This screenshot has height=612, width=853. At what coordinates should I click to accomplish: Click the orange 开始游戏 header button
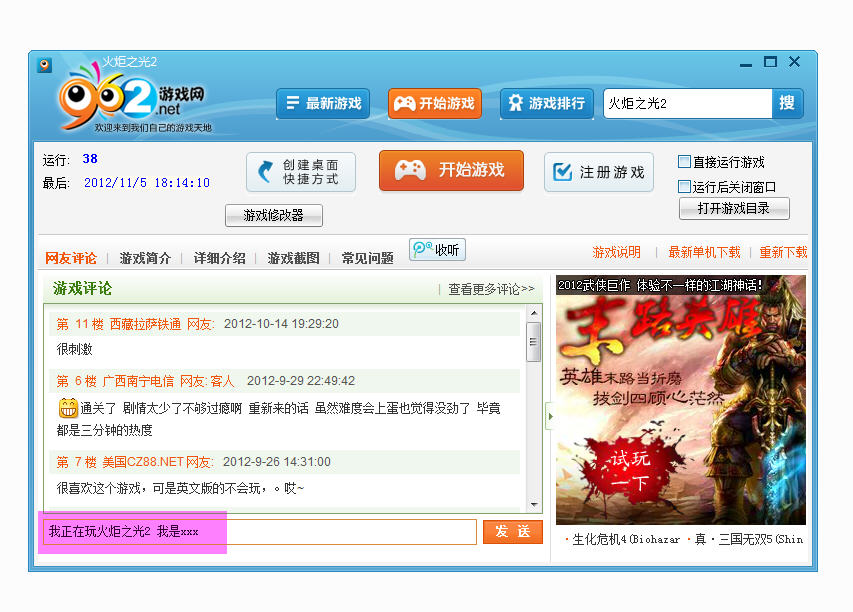tap(435, 103)
